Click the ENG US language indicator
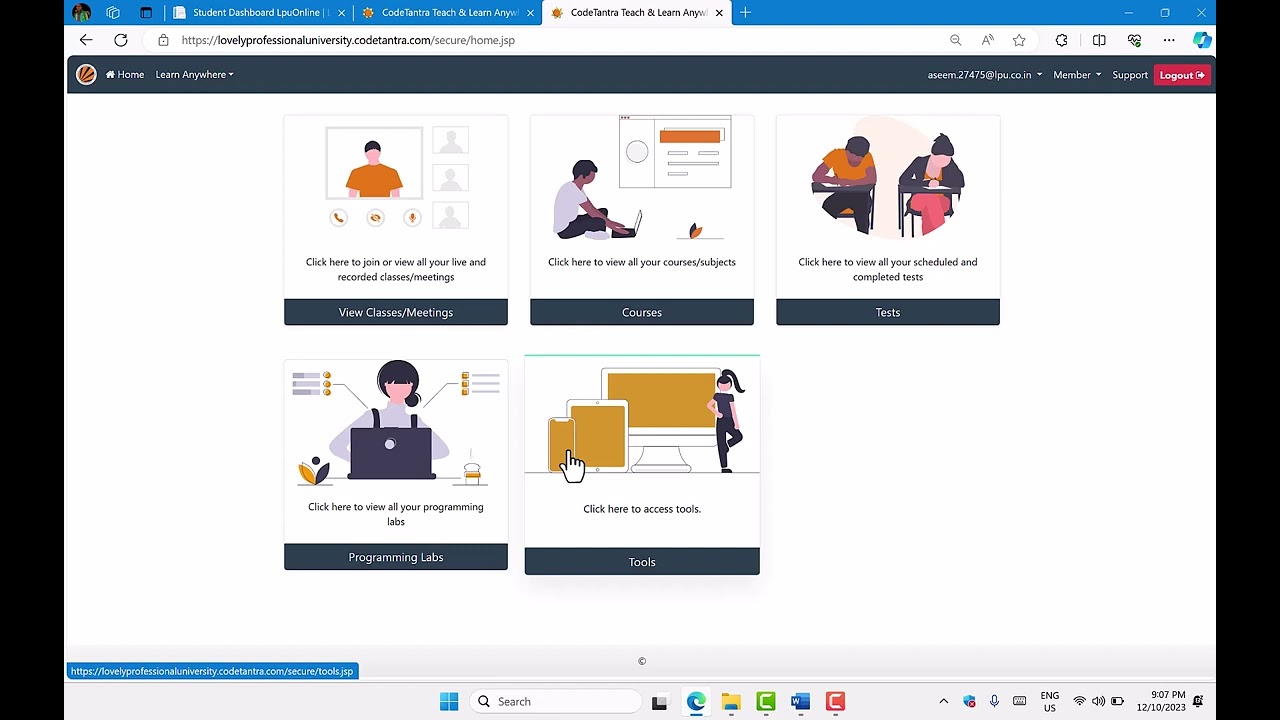Image resolution: width=1280 pixels, height=720 pixels. 1049,702
